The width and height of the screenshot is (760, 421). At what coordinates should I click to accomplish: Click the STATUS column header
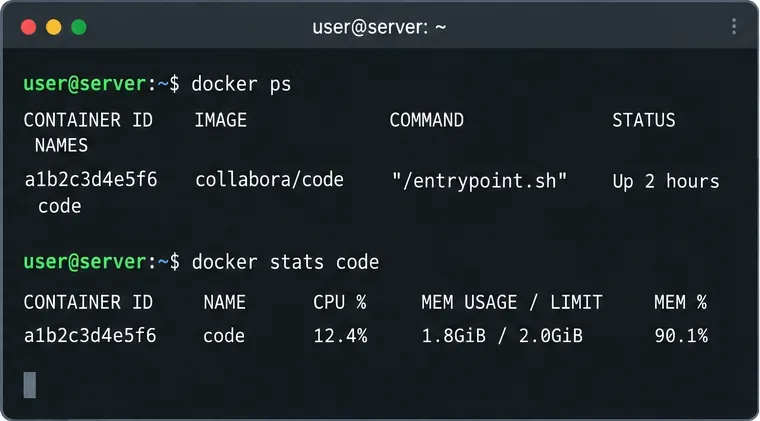(644, 120)
